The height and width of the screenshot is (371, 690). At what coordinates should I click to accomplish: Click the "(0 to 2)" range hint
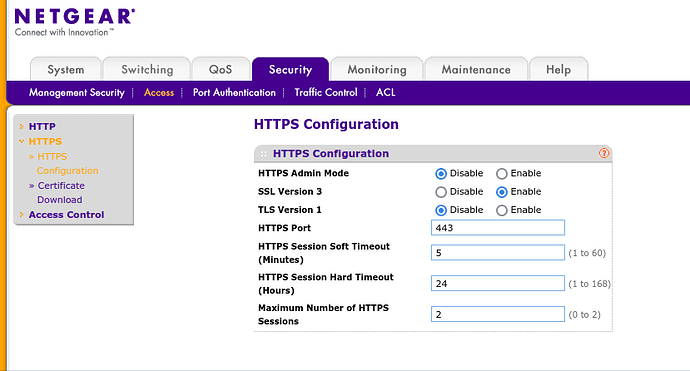pos(584,315)
